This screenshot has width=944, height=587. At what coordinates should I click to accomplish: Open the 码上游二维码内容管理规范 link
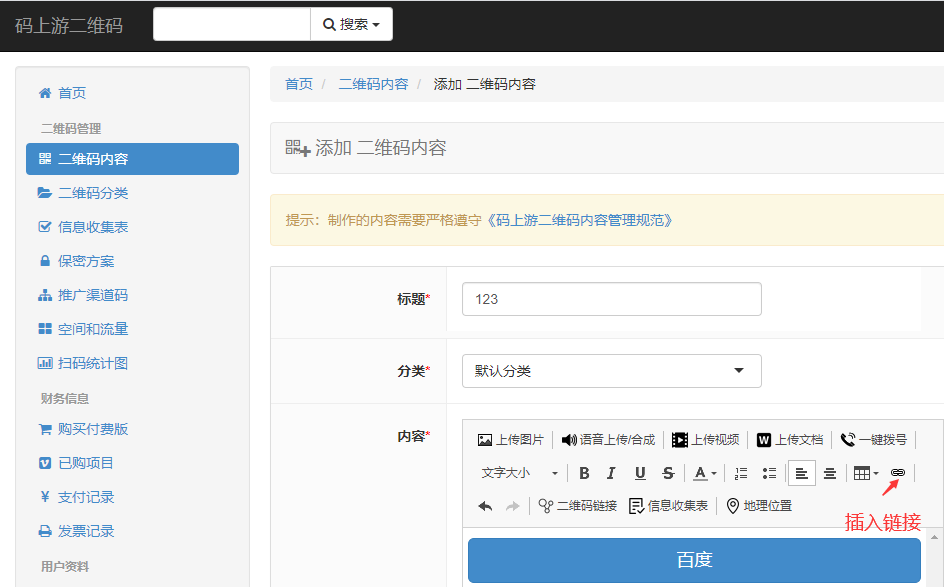[580, 220]
